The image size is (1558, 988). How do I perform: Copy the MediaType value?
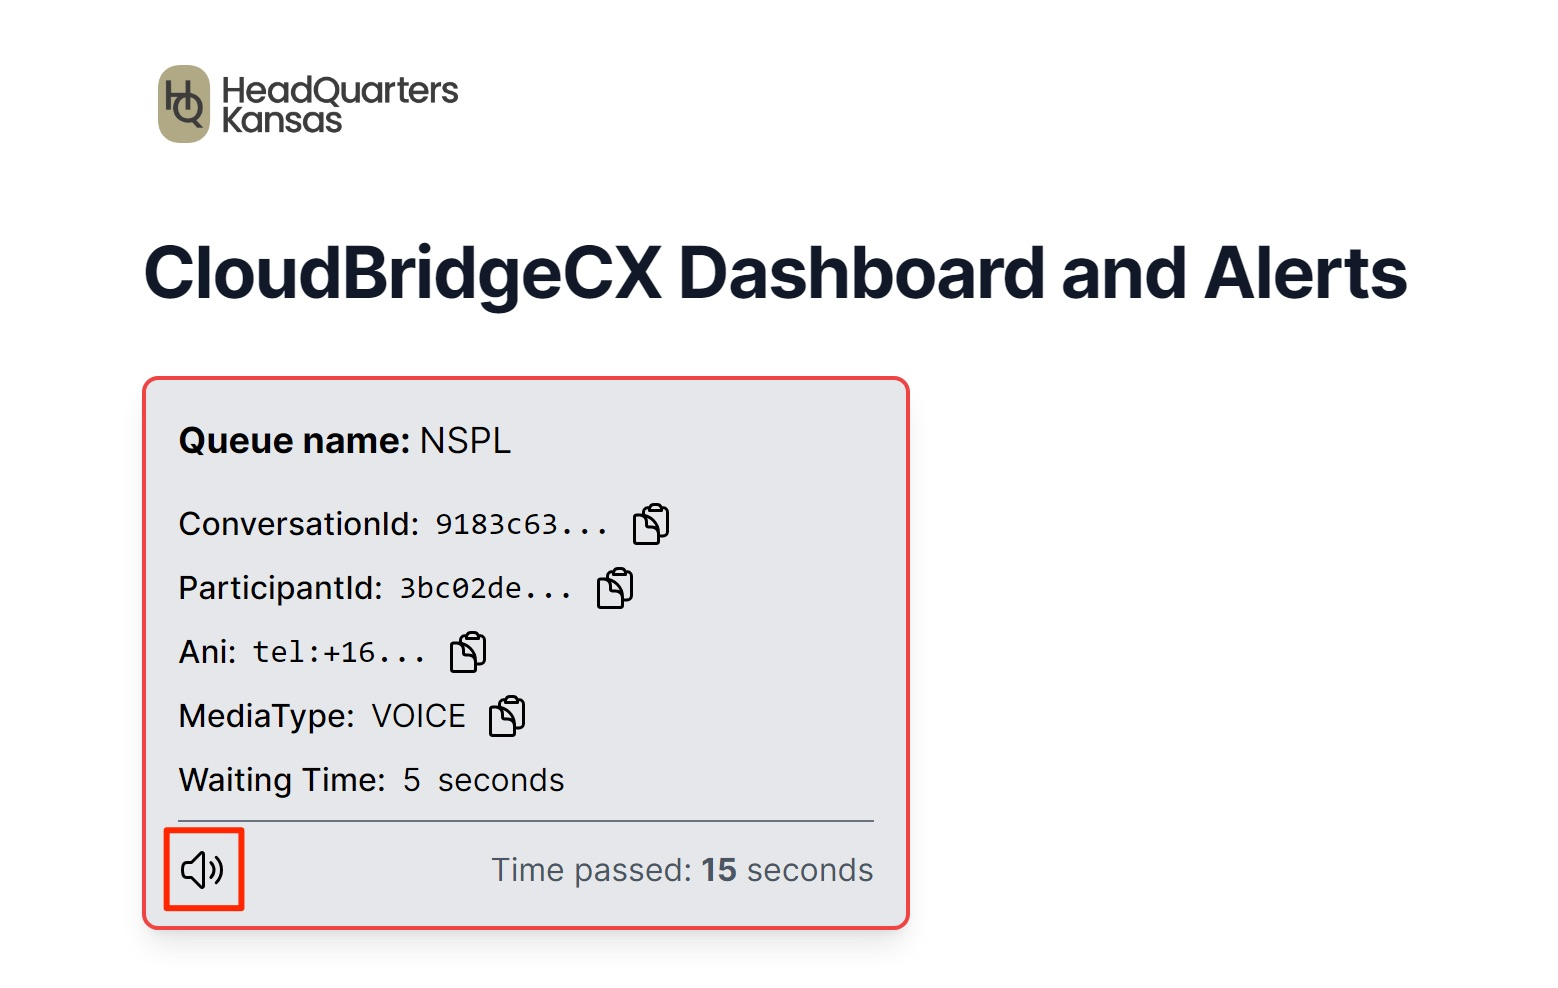tap(507, 716)
